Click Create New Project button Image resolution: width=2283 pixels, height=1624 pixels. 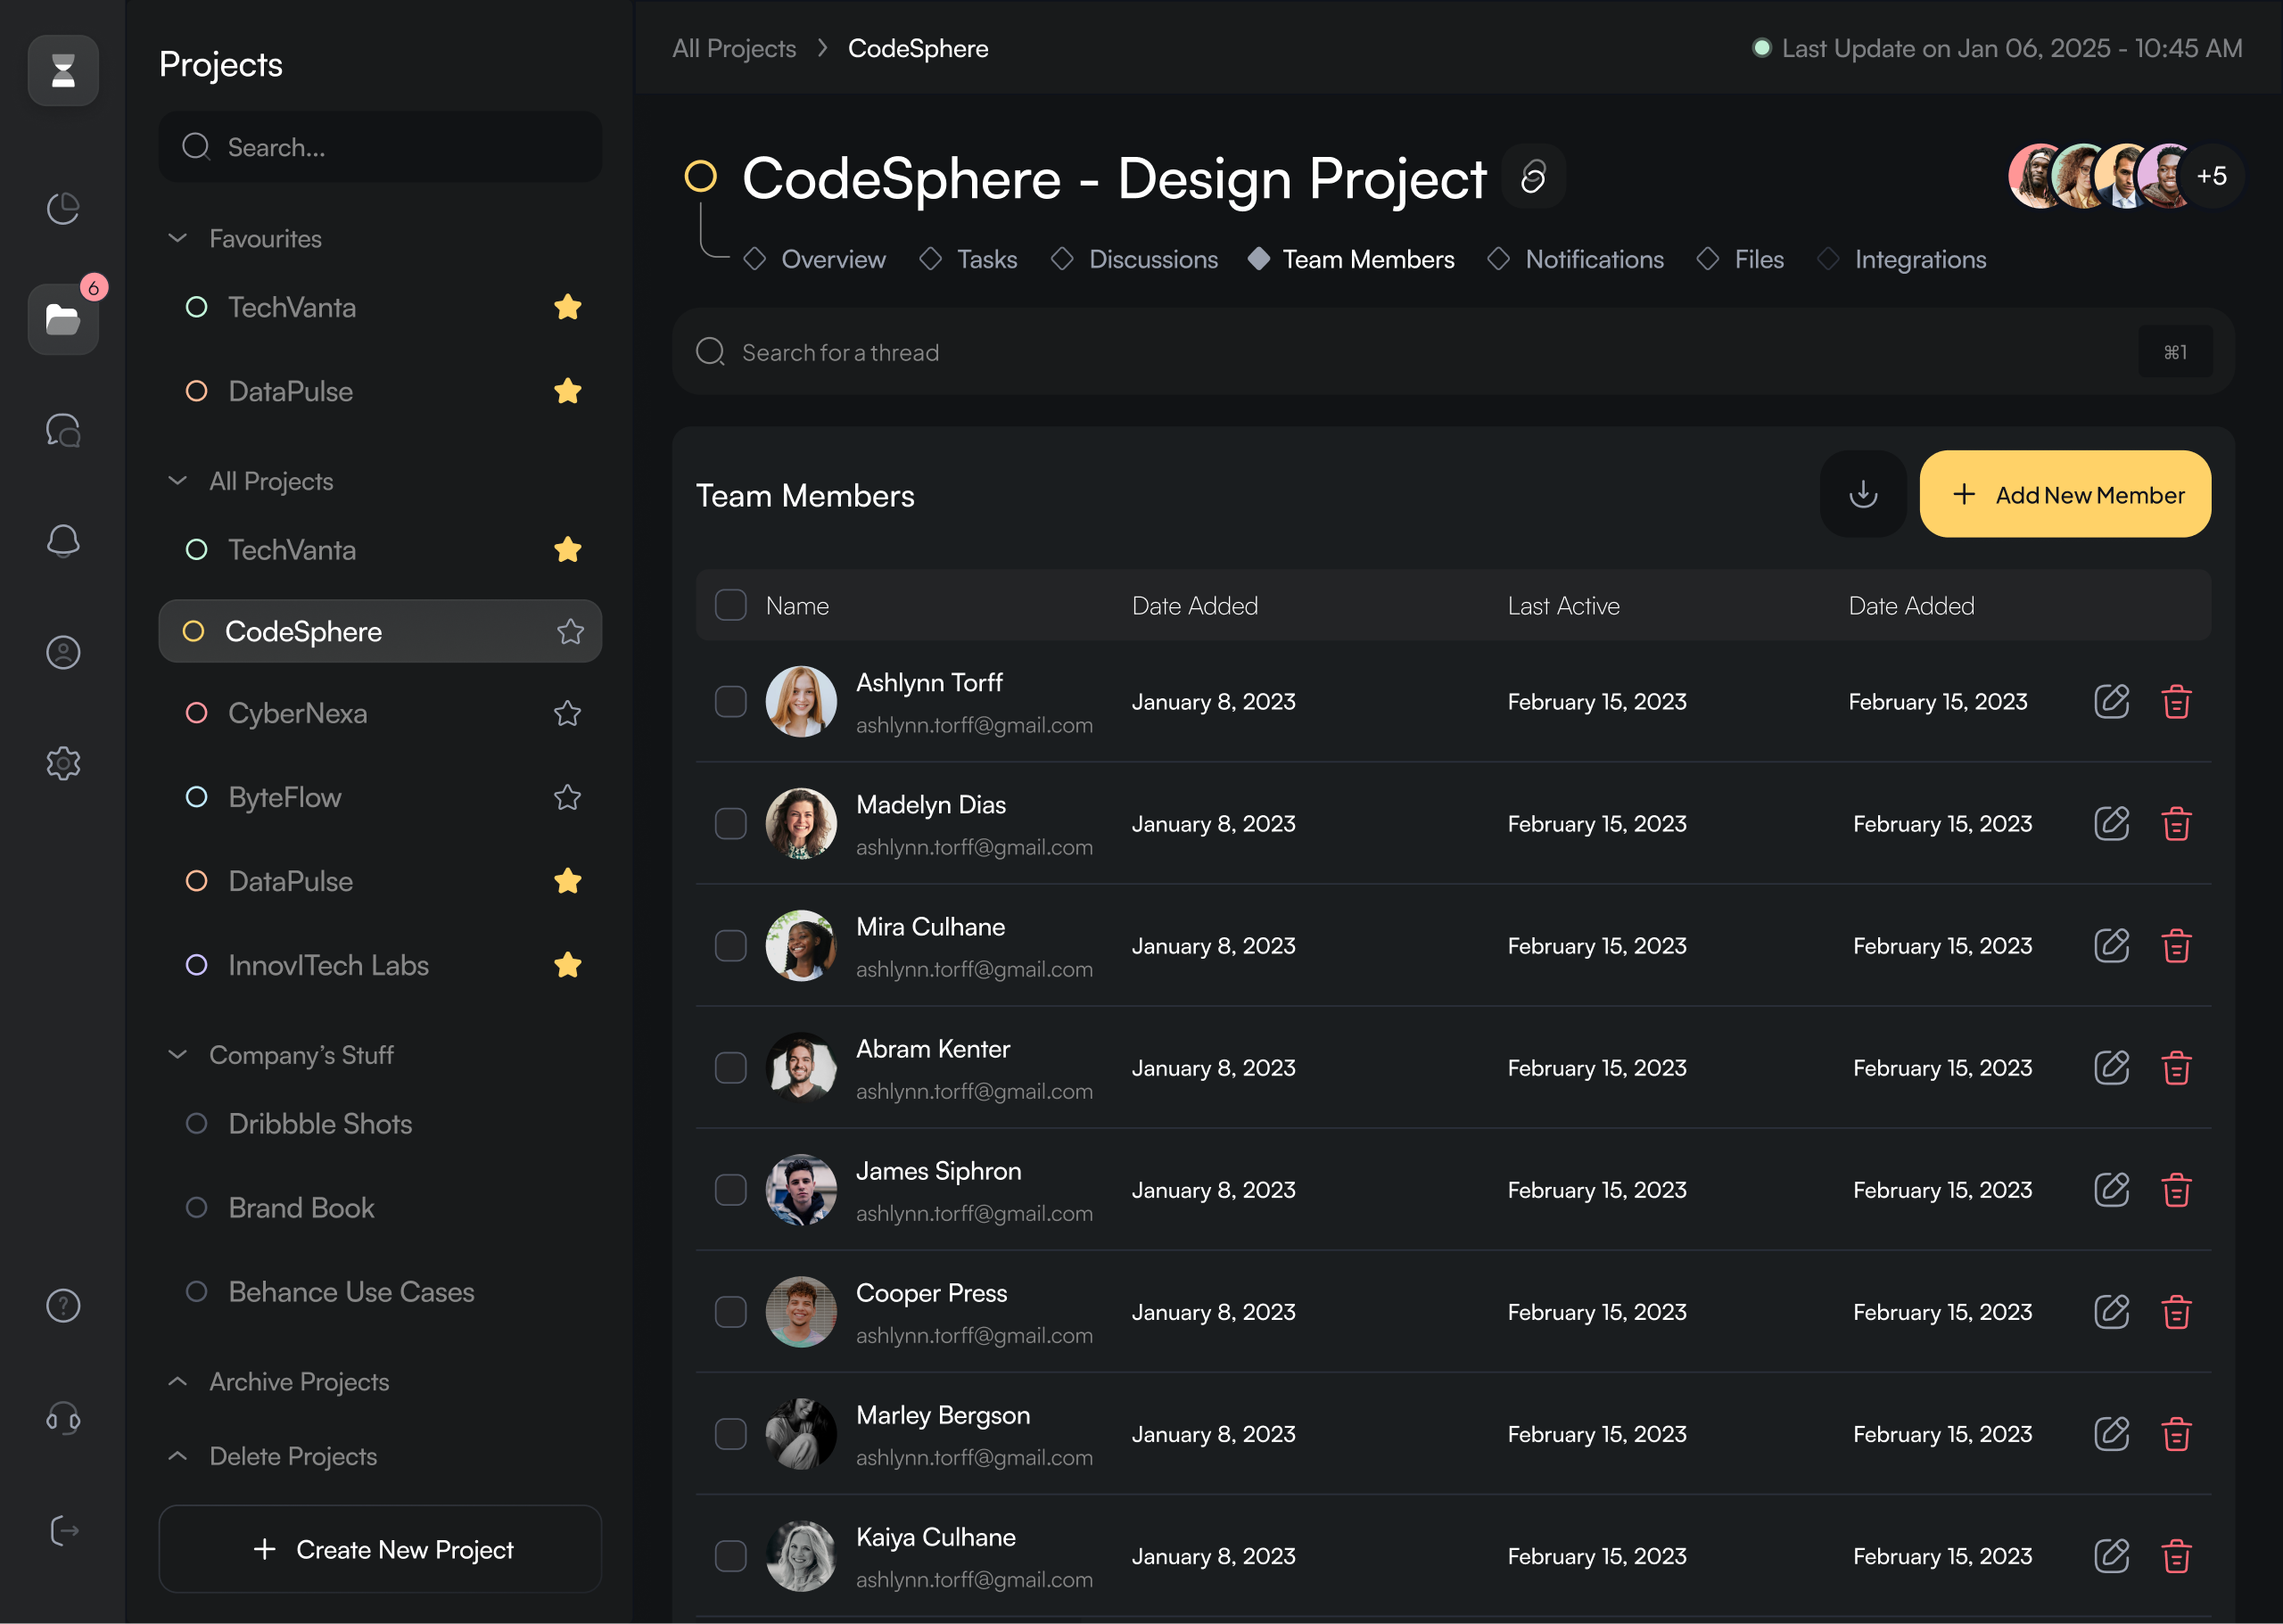click(x=380, y=1549)
